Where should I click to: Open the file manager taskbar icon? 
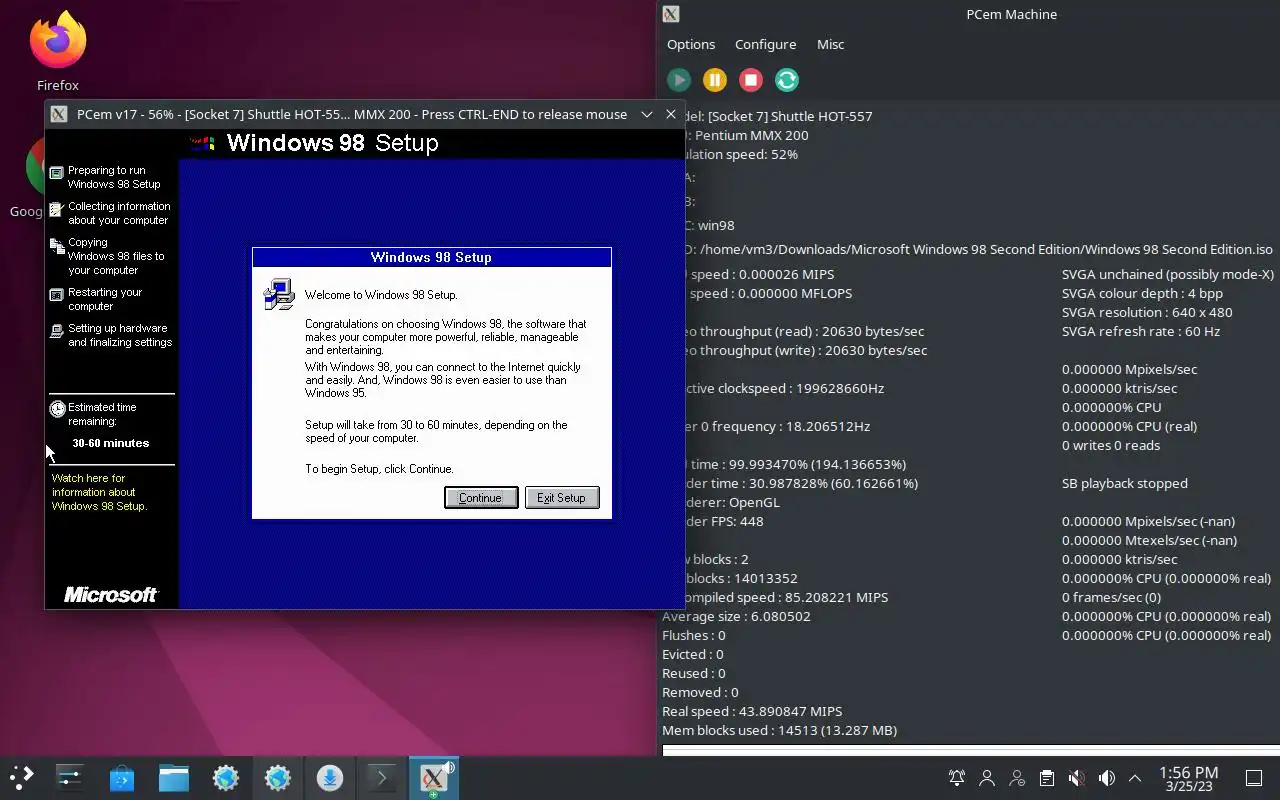pyautogui.click(x=174, y=778)
